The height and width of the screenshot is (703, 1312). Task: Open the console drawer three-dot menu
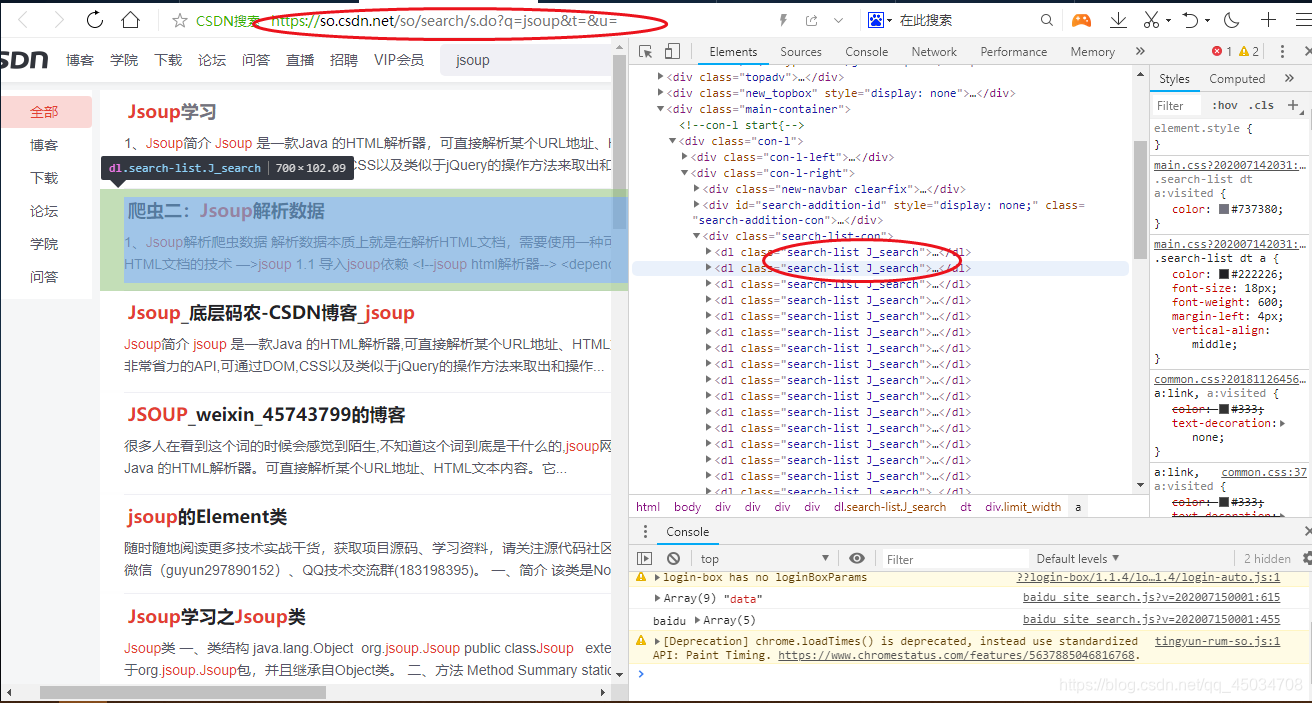coord(644,532)
